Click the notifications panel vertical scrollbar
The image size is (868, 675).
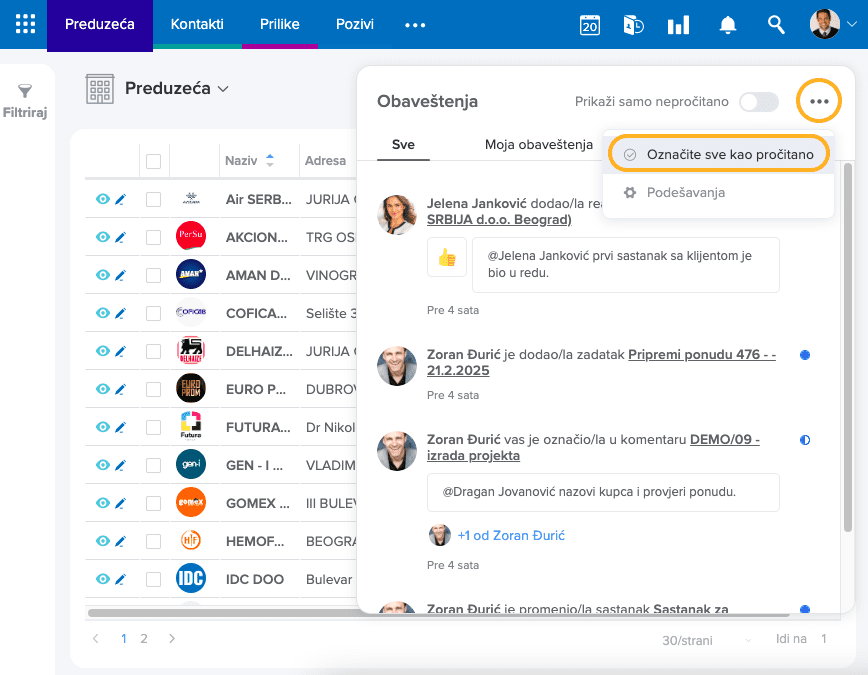coord(848,348)
